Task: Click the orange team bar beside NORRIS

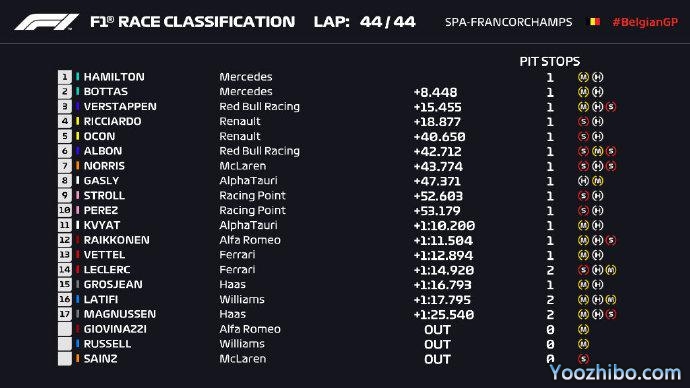Action: [x=77, y=166]
